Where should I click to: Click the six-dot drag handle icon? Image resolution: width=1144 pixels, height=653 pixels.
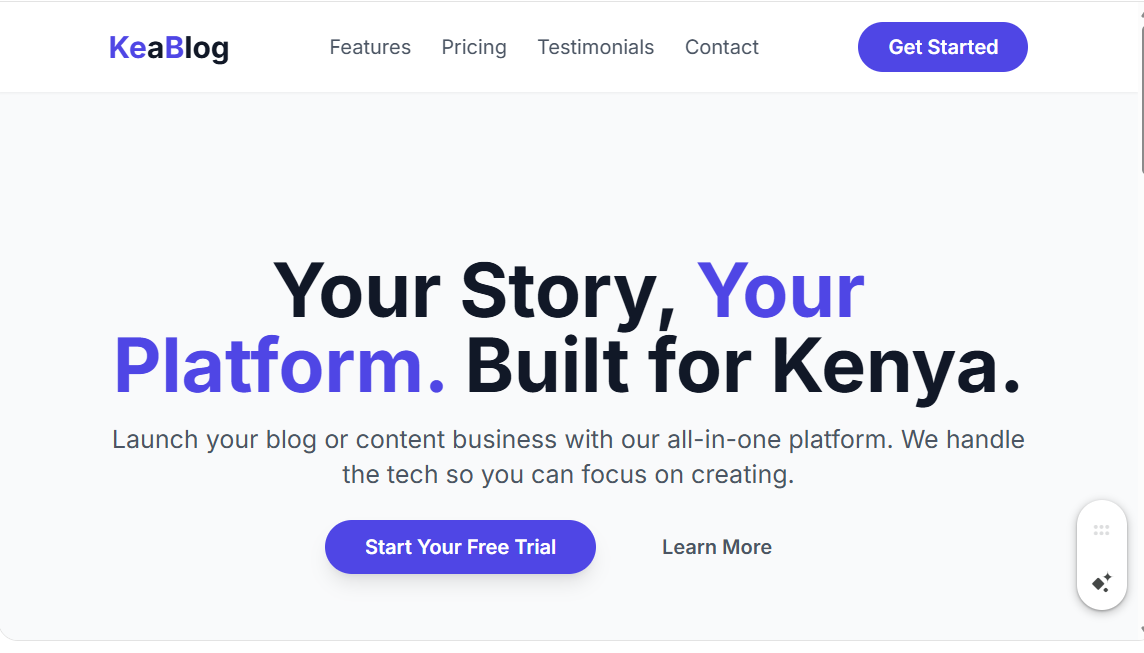click(x=1101, y=530)
